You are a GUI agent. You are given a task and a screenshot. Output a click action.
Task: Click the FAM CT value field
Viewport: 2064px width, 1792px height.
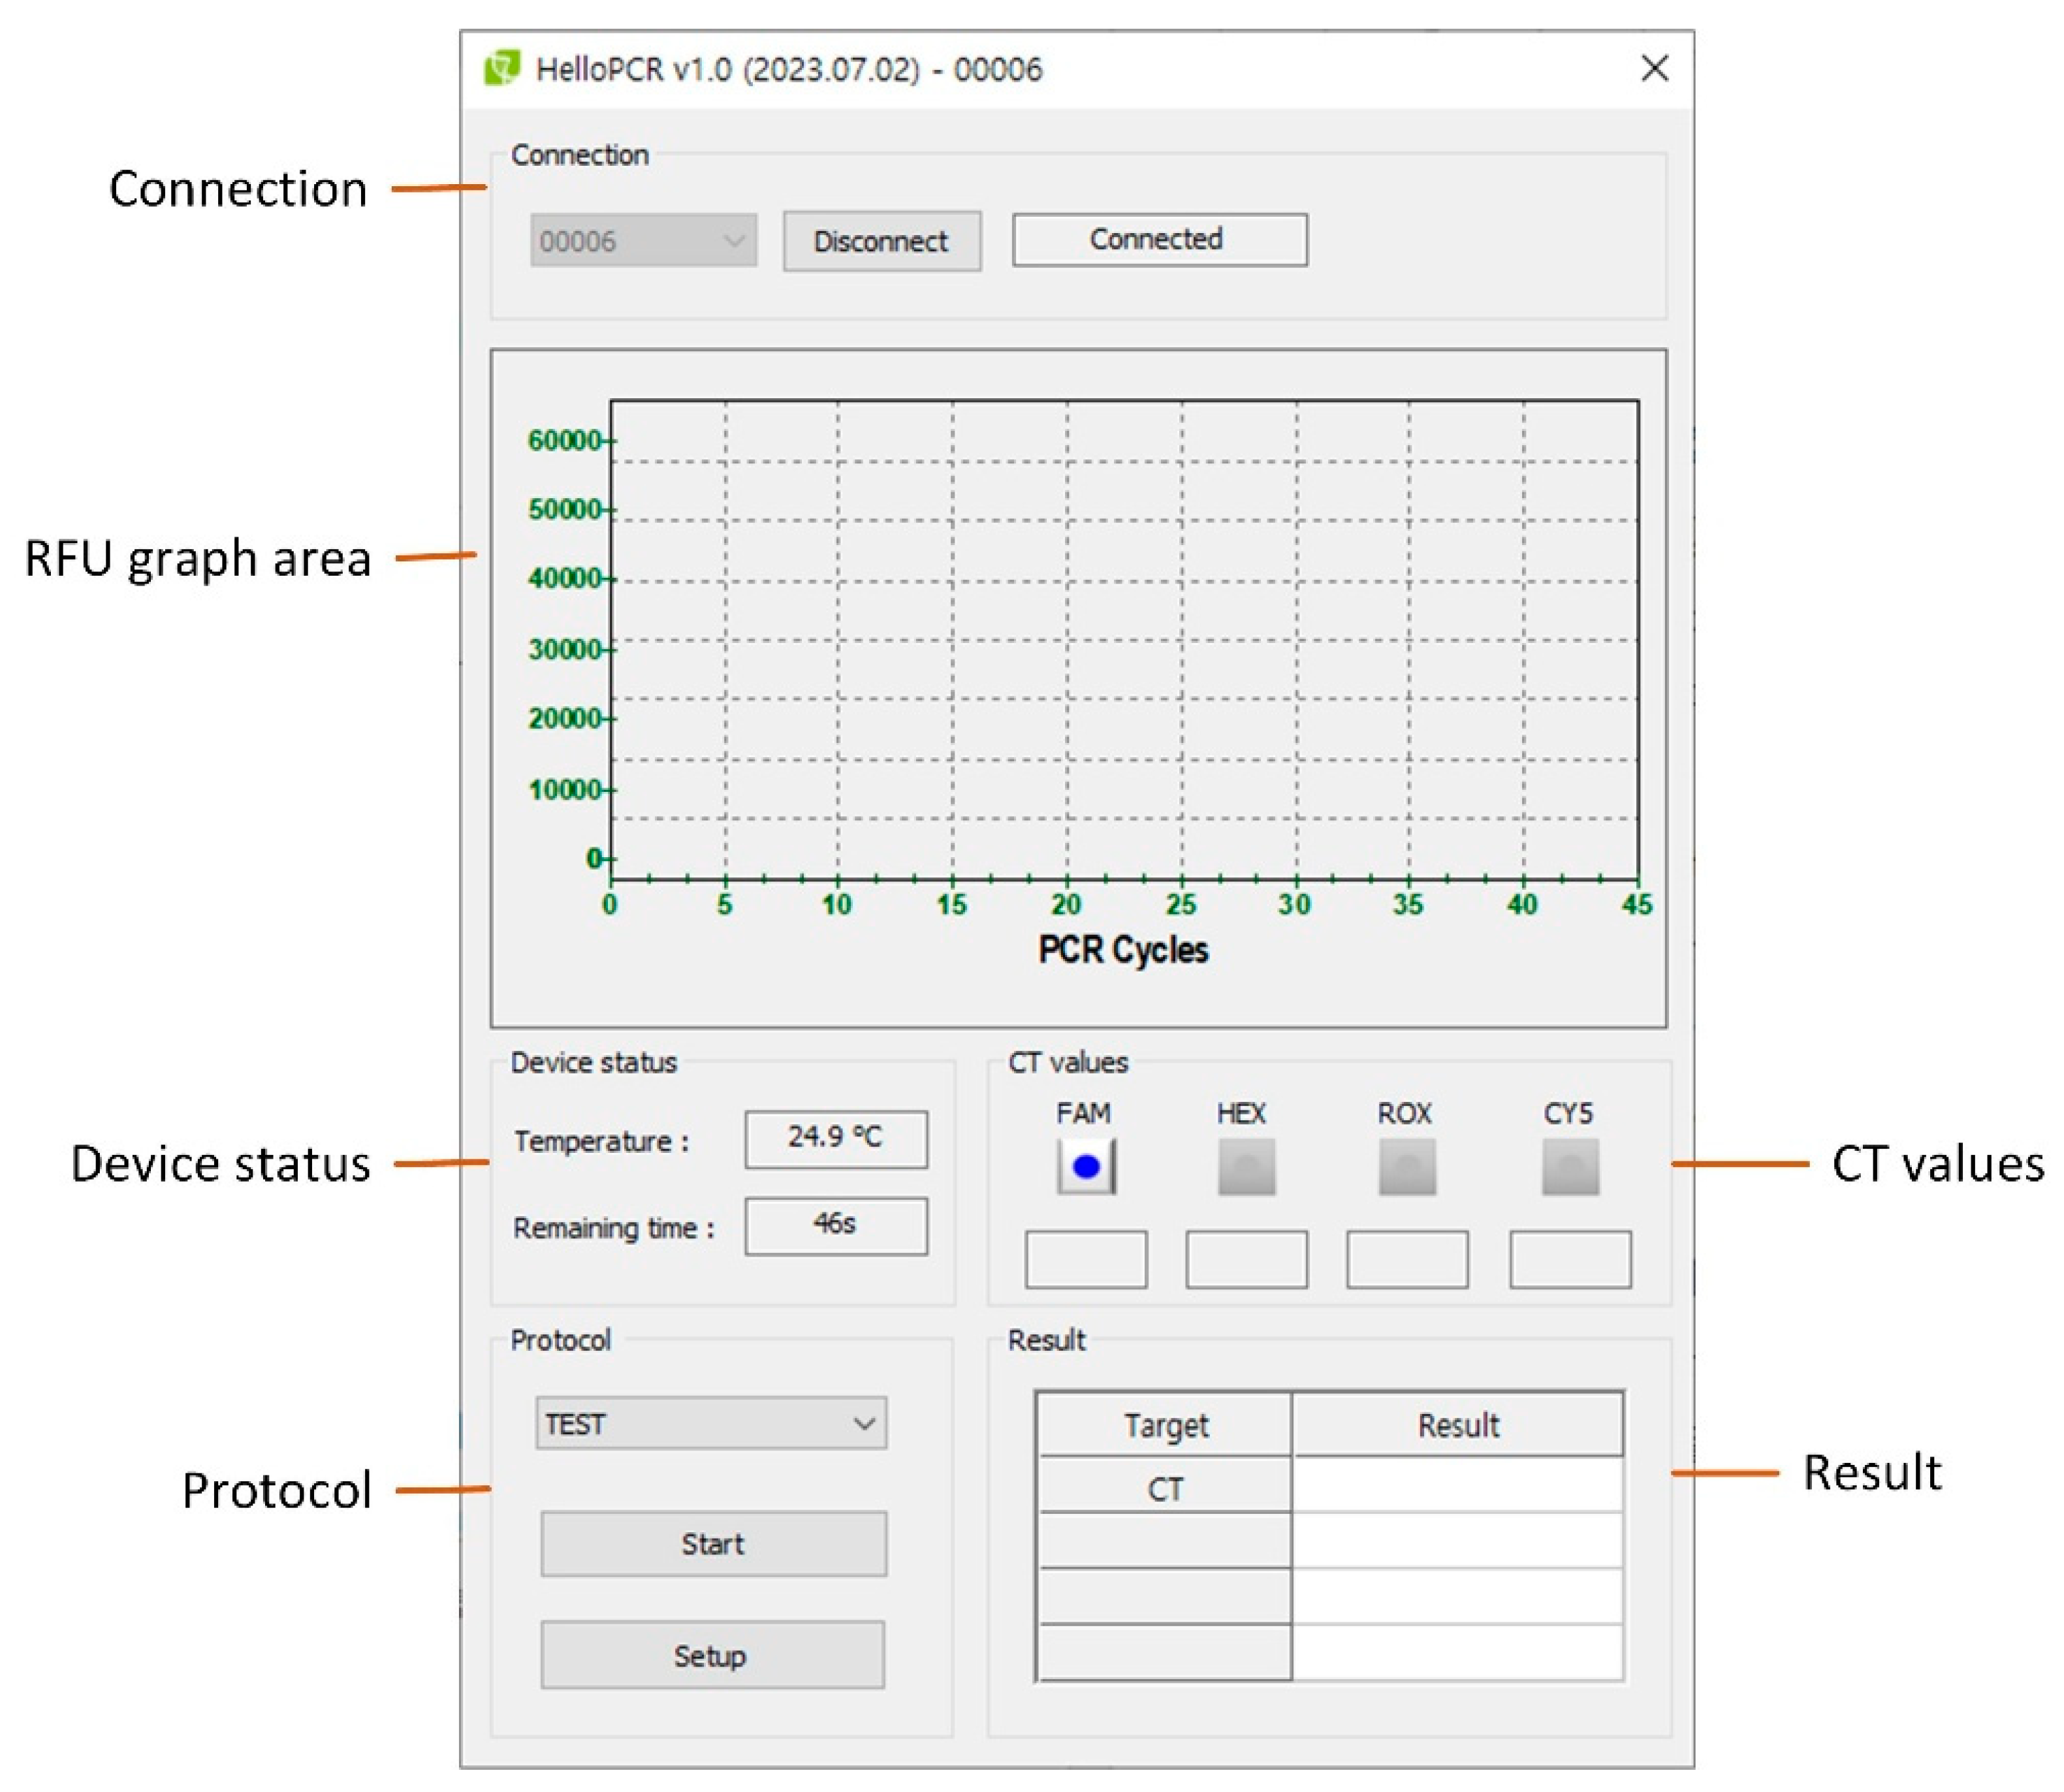[x=1086, y=1259]
